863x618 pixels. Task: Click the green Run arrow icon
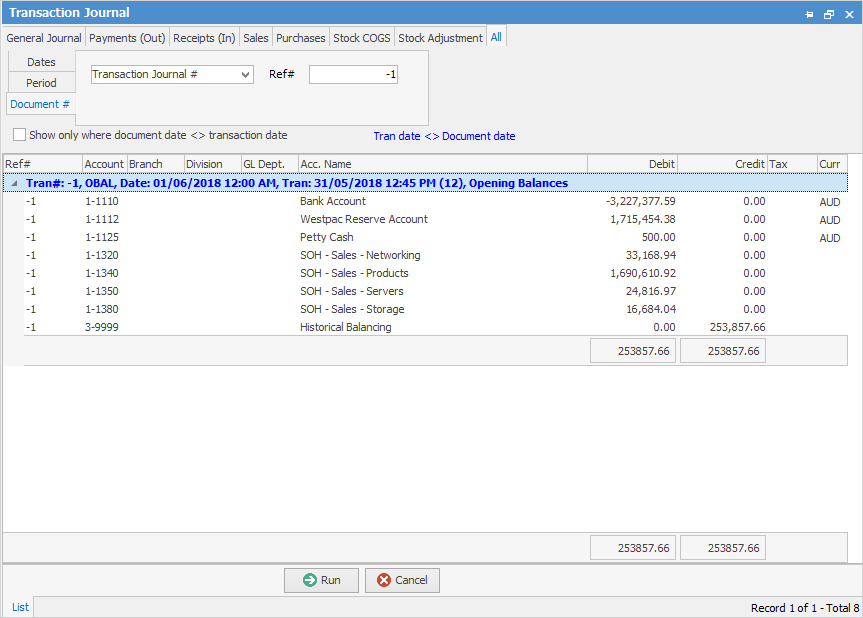point(310,580)
